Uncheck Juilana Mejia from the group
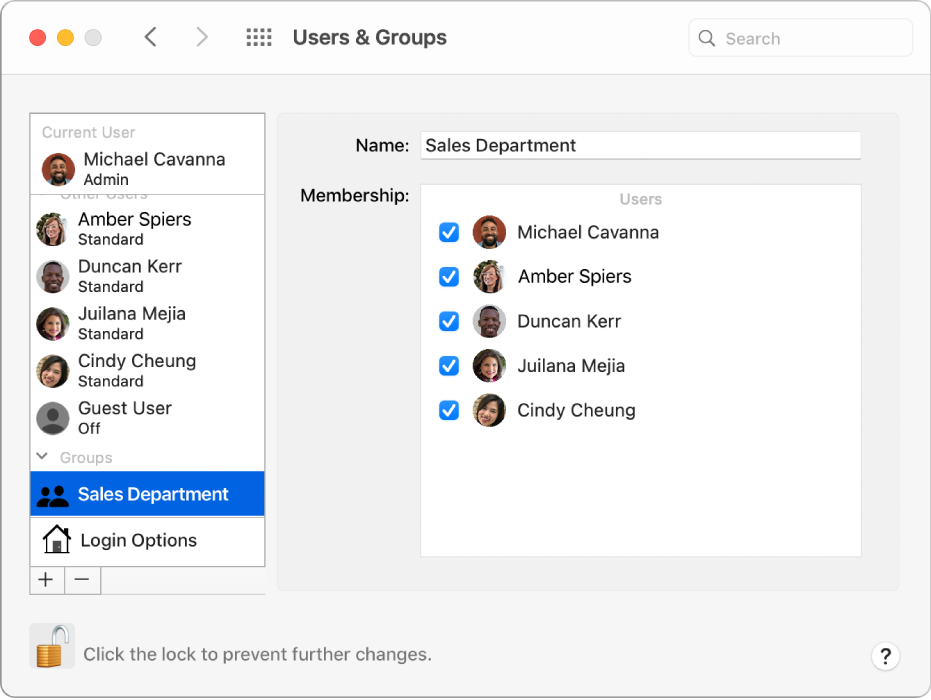Viewport: 931px width, 700px height. tap(448, 366)
